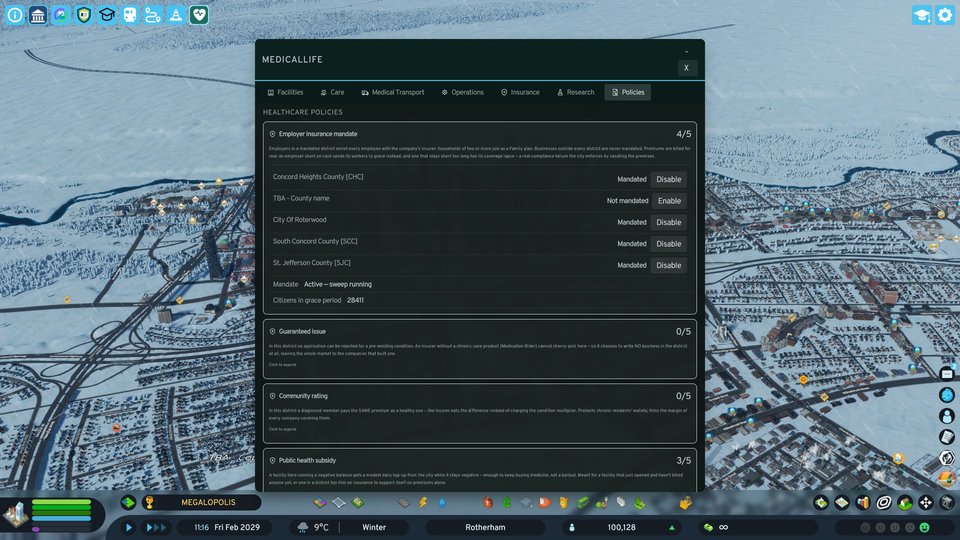Image resolution: width=960 pixels, height=540 pixels.
Task: Close the MedicalLife panel with X
Action: coord(686,68)
